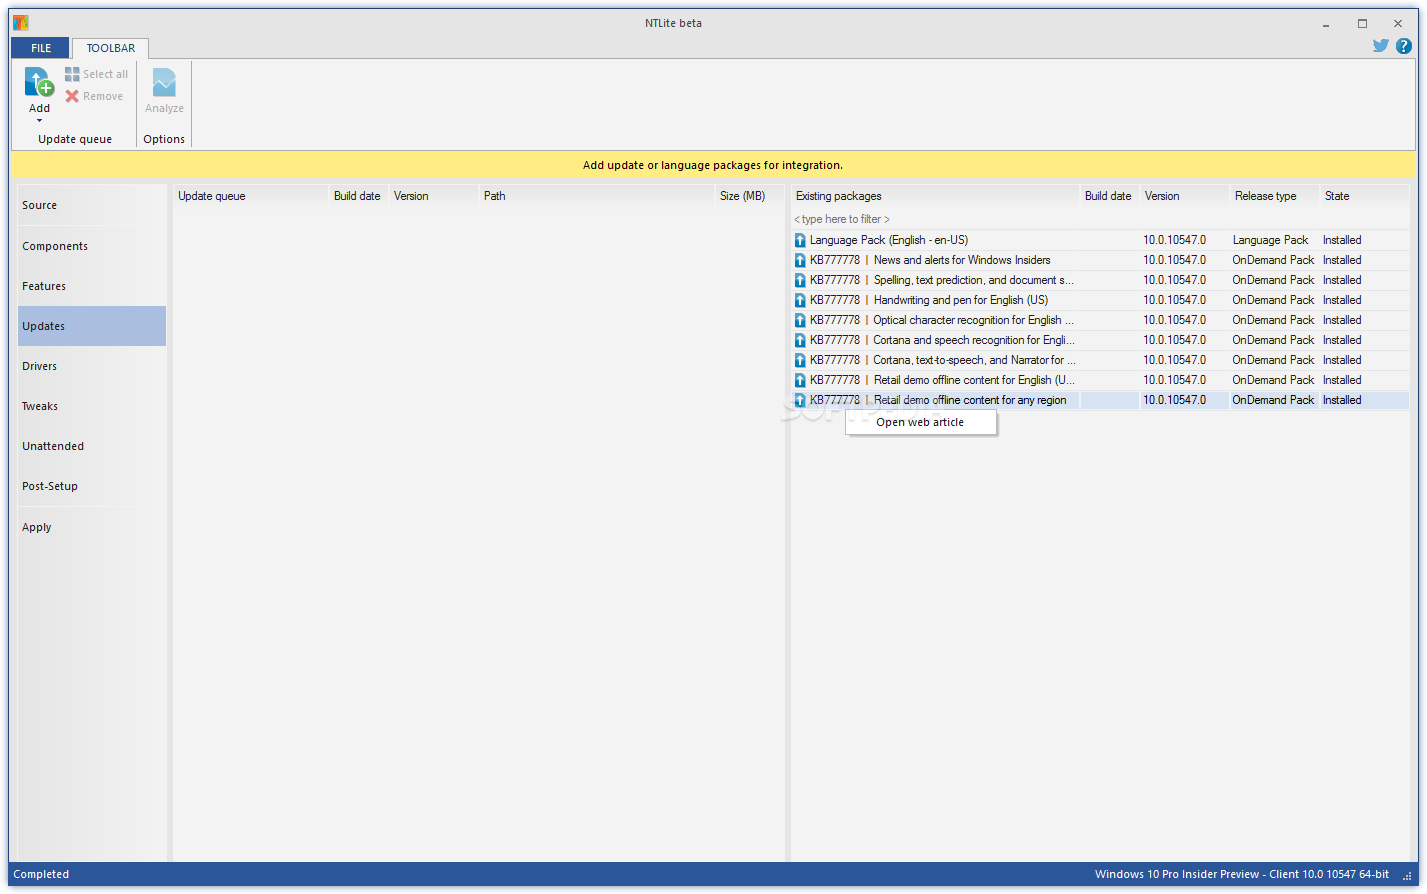The height and width of the screenshot is (894, 1427).
Task: Sort update queue by Version column
Action: (433, 196)
